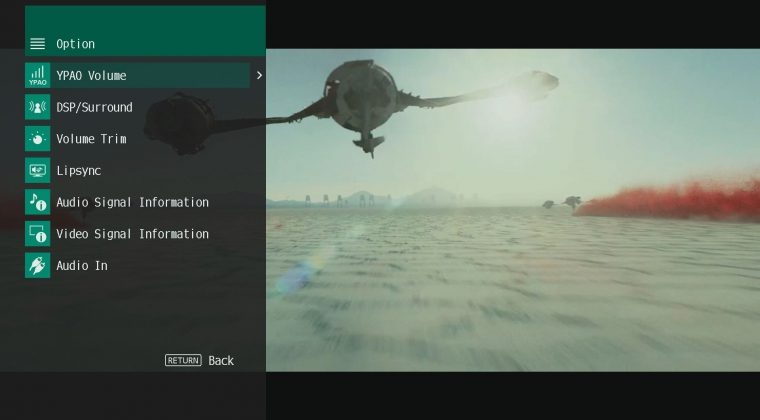Click the DSP/Surround sound icon
Screen dimensions: 760x420
click(x=37, y=107)
